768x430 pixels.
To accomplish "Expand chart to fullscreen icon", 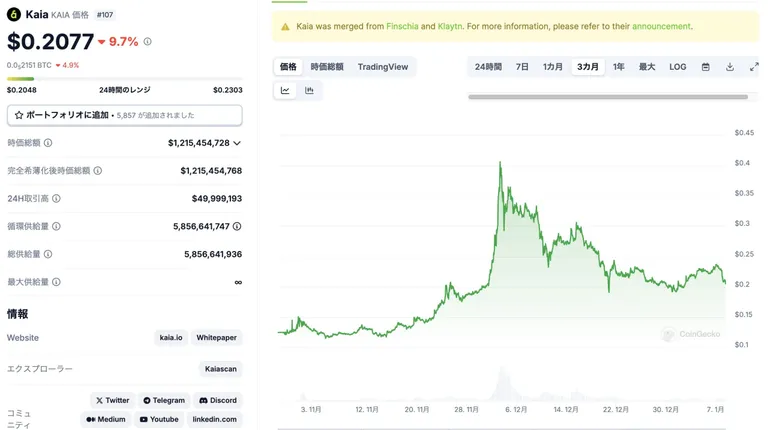I will (754, 67).
